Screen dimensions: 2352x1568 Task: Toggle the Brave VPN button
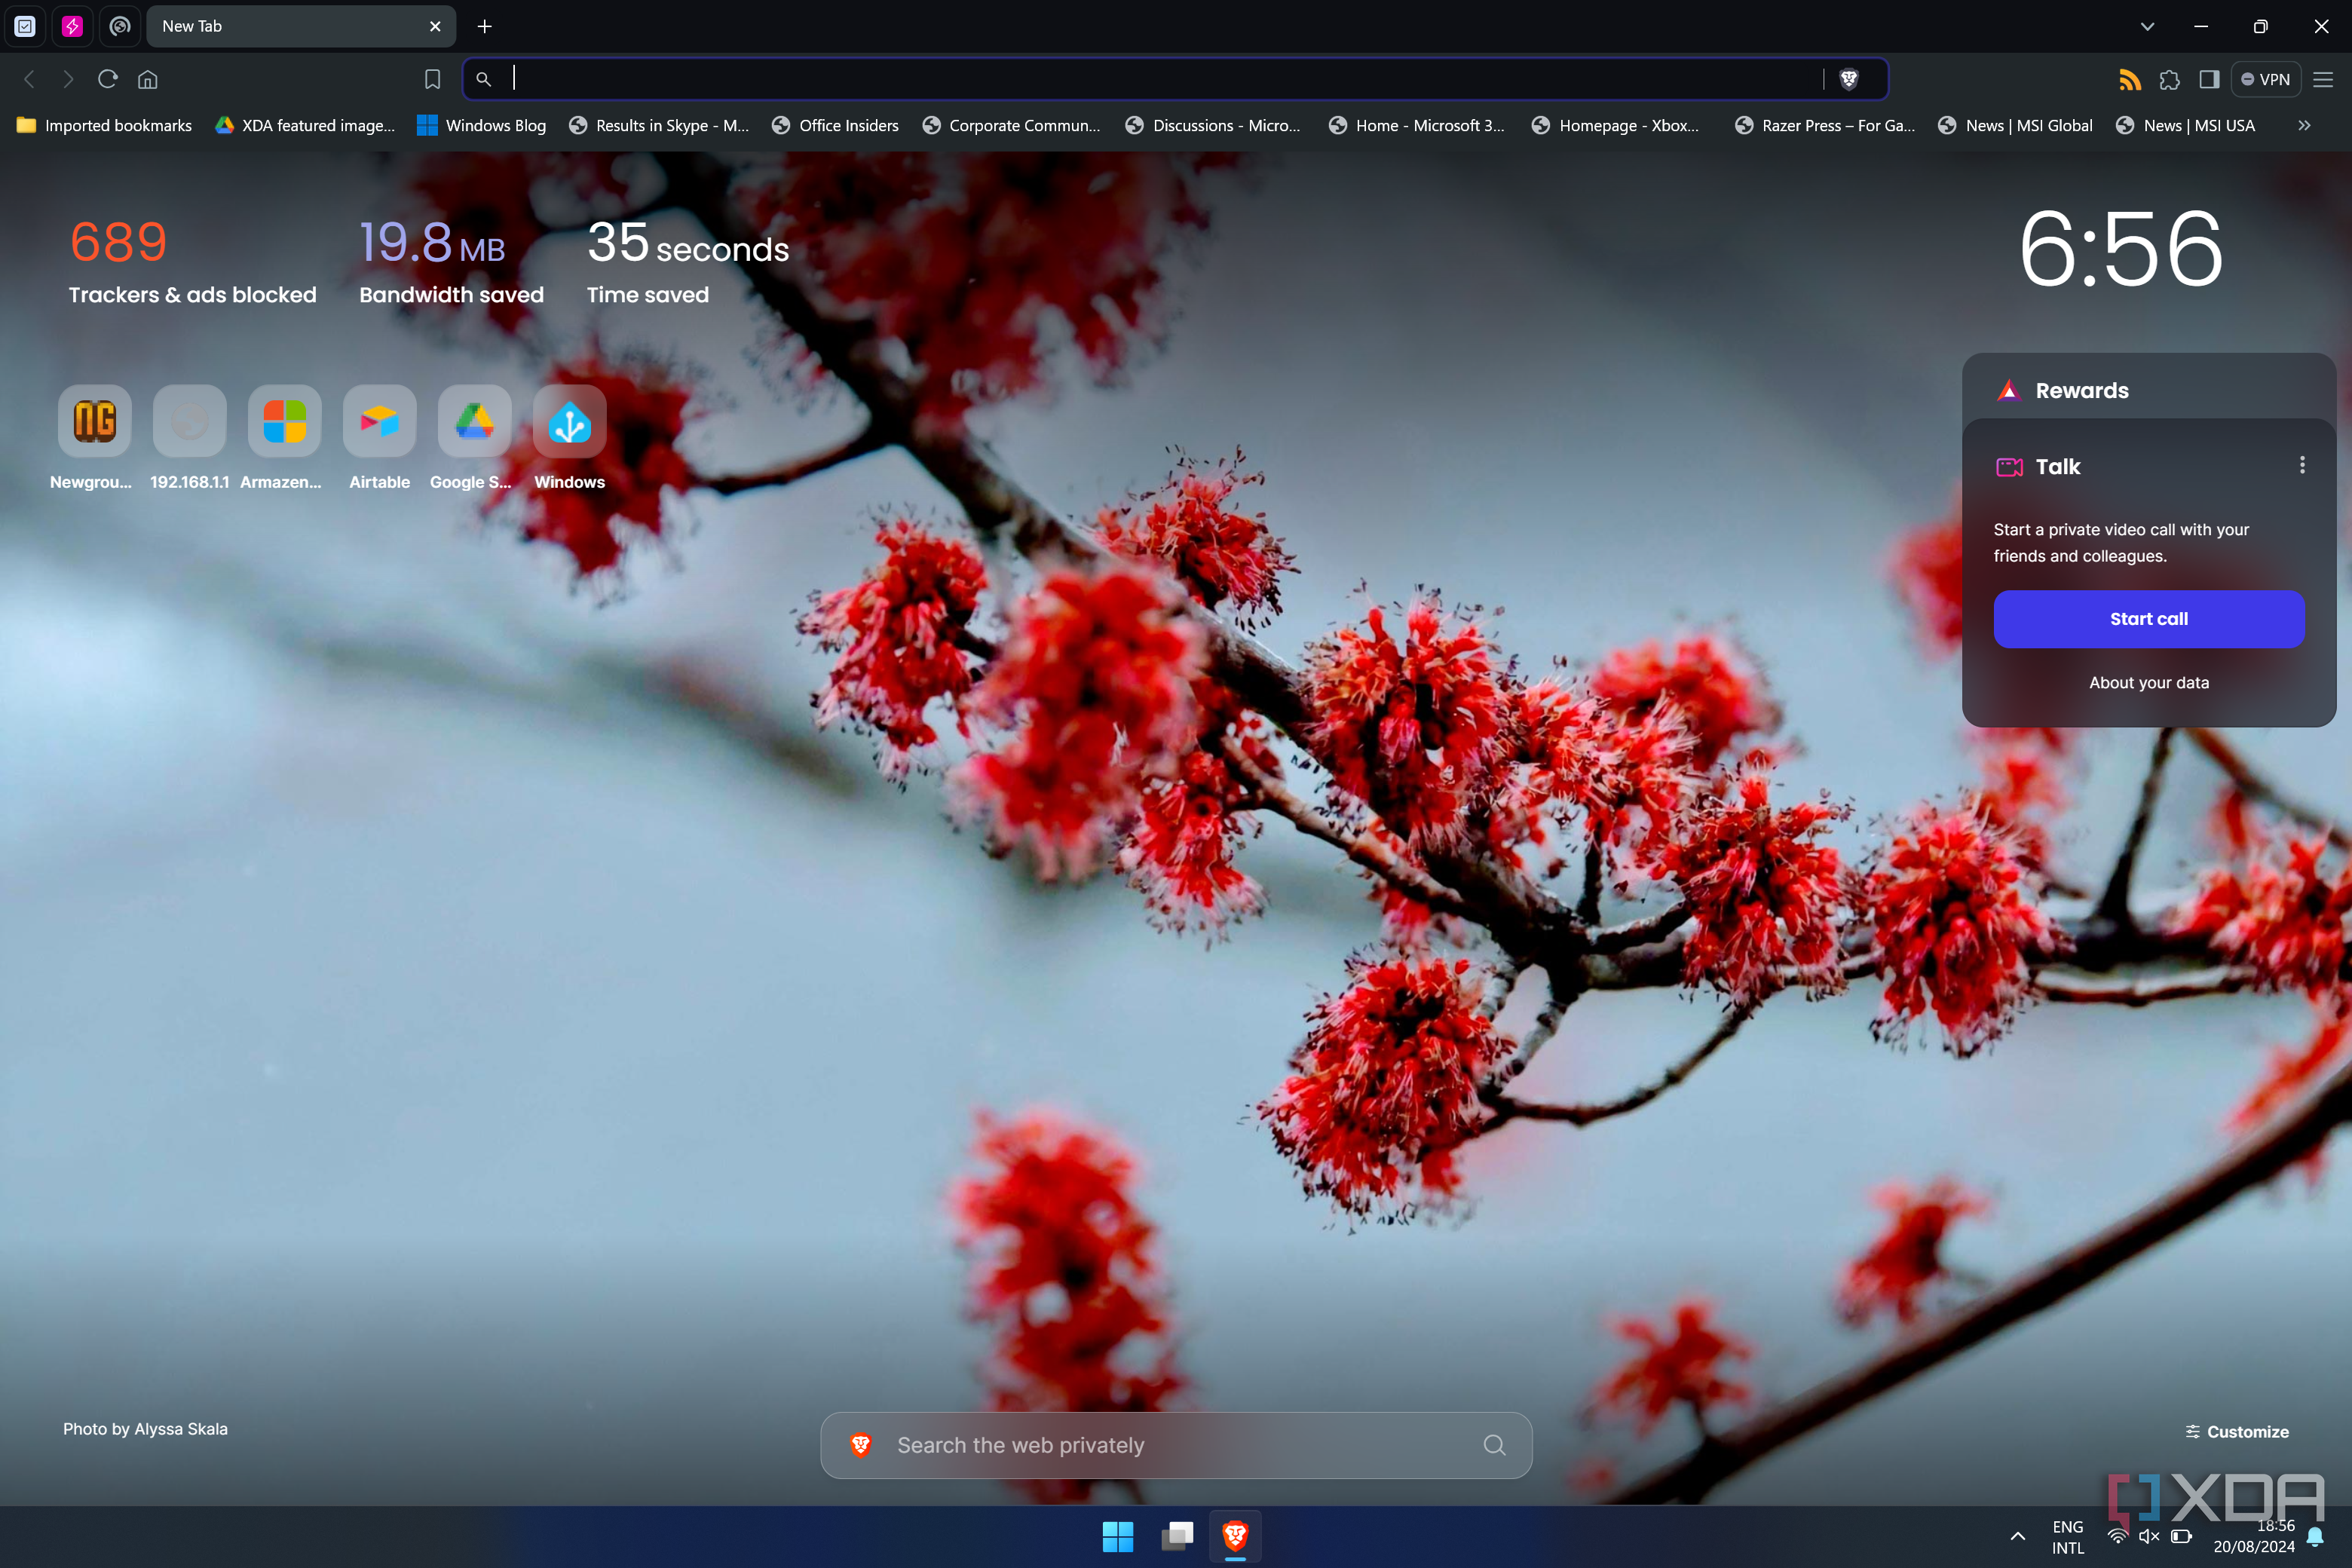click(x=2265, y=79)
